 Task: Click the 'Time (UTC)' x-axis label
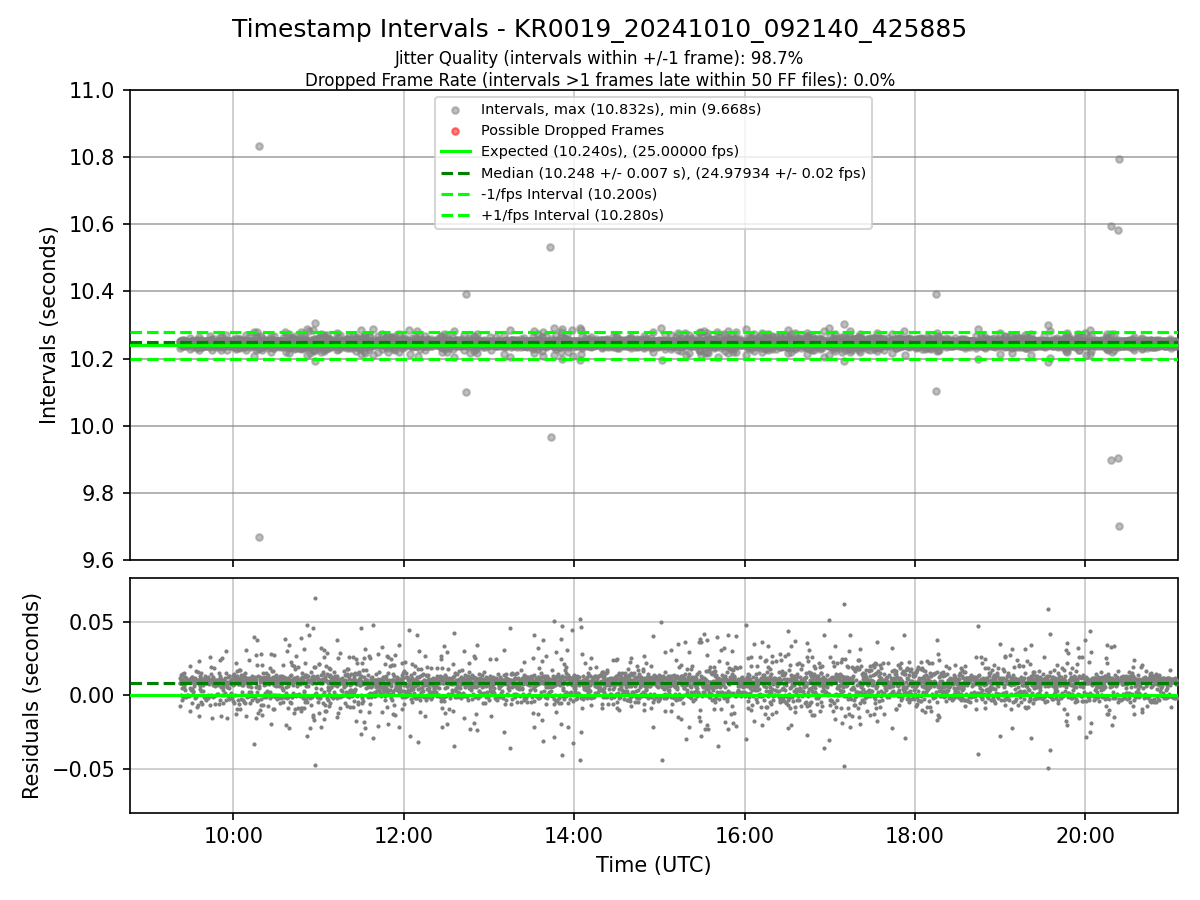(653, 865)
